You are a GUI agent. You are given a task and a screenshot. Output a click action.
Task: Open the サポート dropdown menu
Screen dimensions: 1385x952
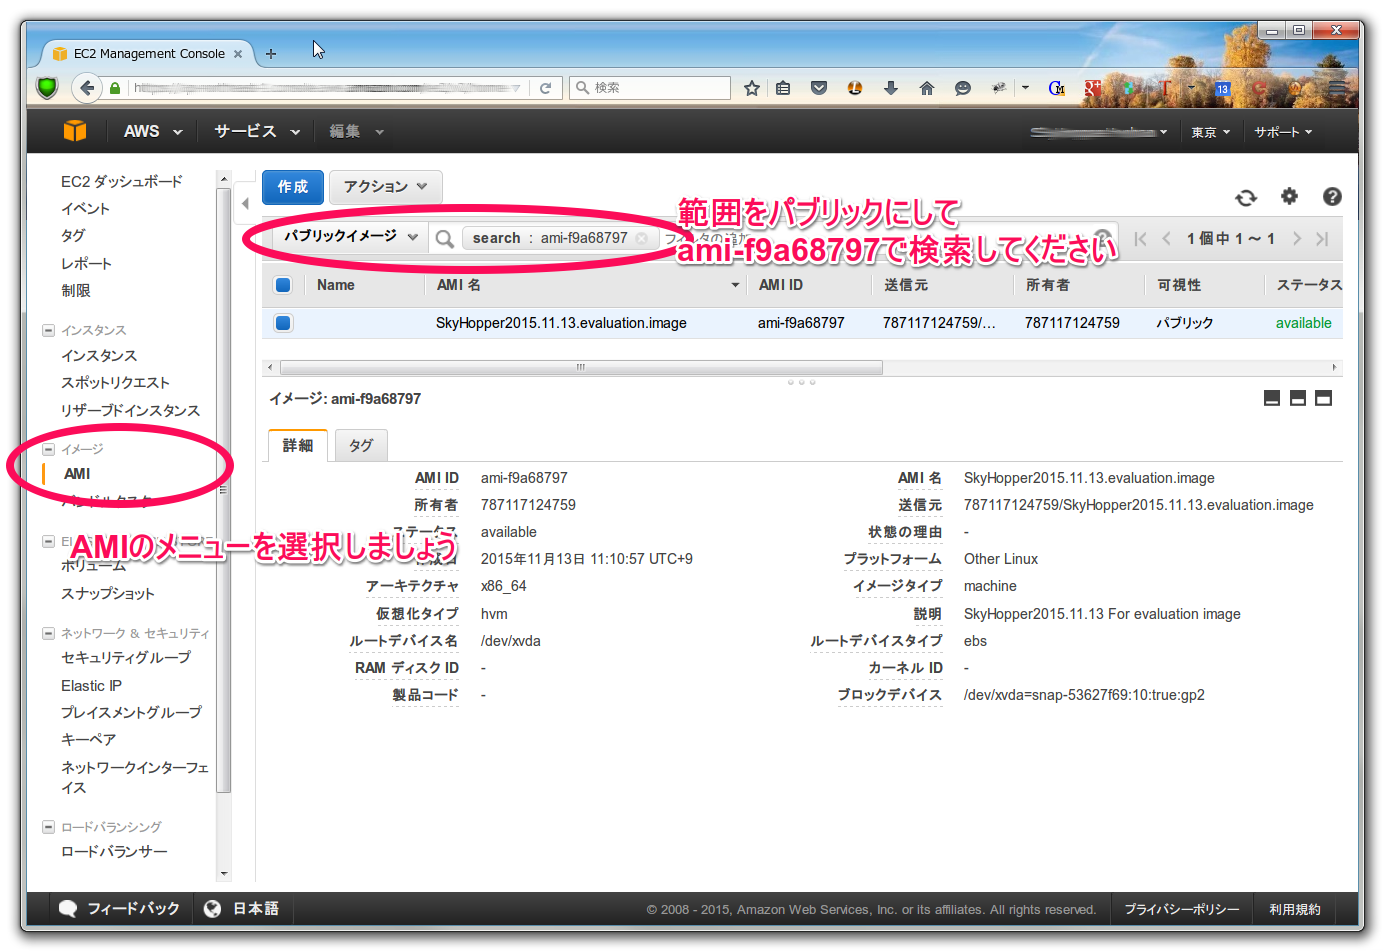tap(1283, 132)
